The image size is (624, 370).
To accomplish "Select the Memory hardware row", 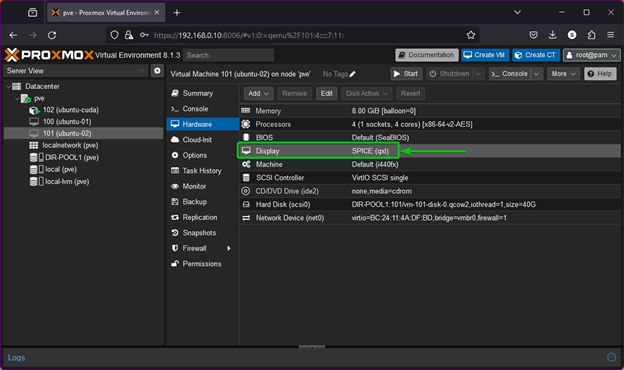I will click(x=430, y=111).
